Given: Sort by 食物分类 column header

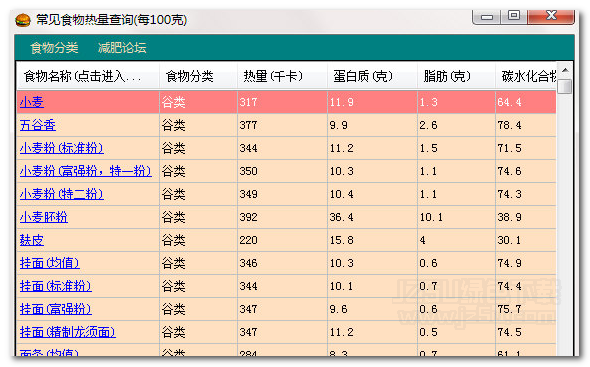Looking at the screenshot, I should (199, 76).
